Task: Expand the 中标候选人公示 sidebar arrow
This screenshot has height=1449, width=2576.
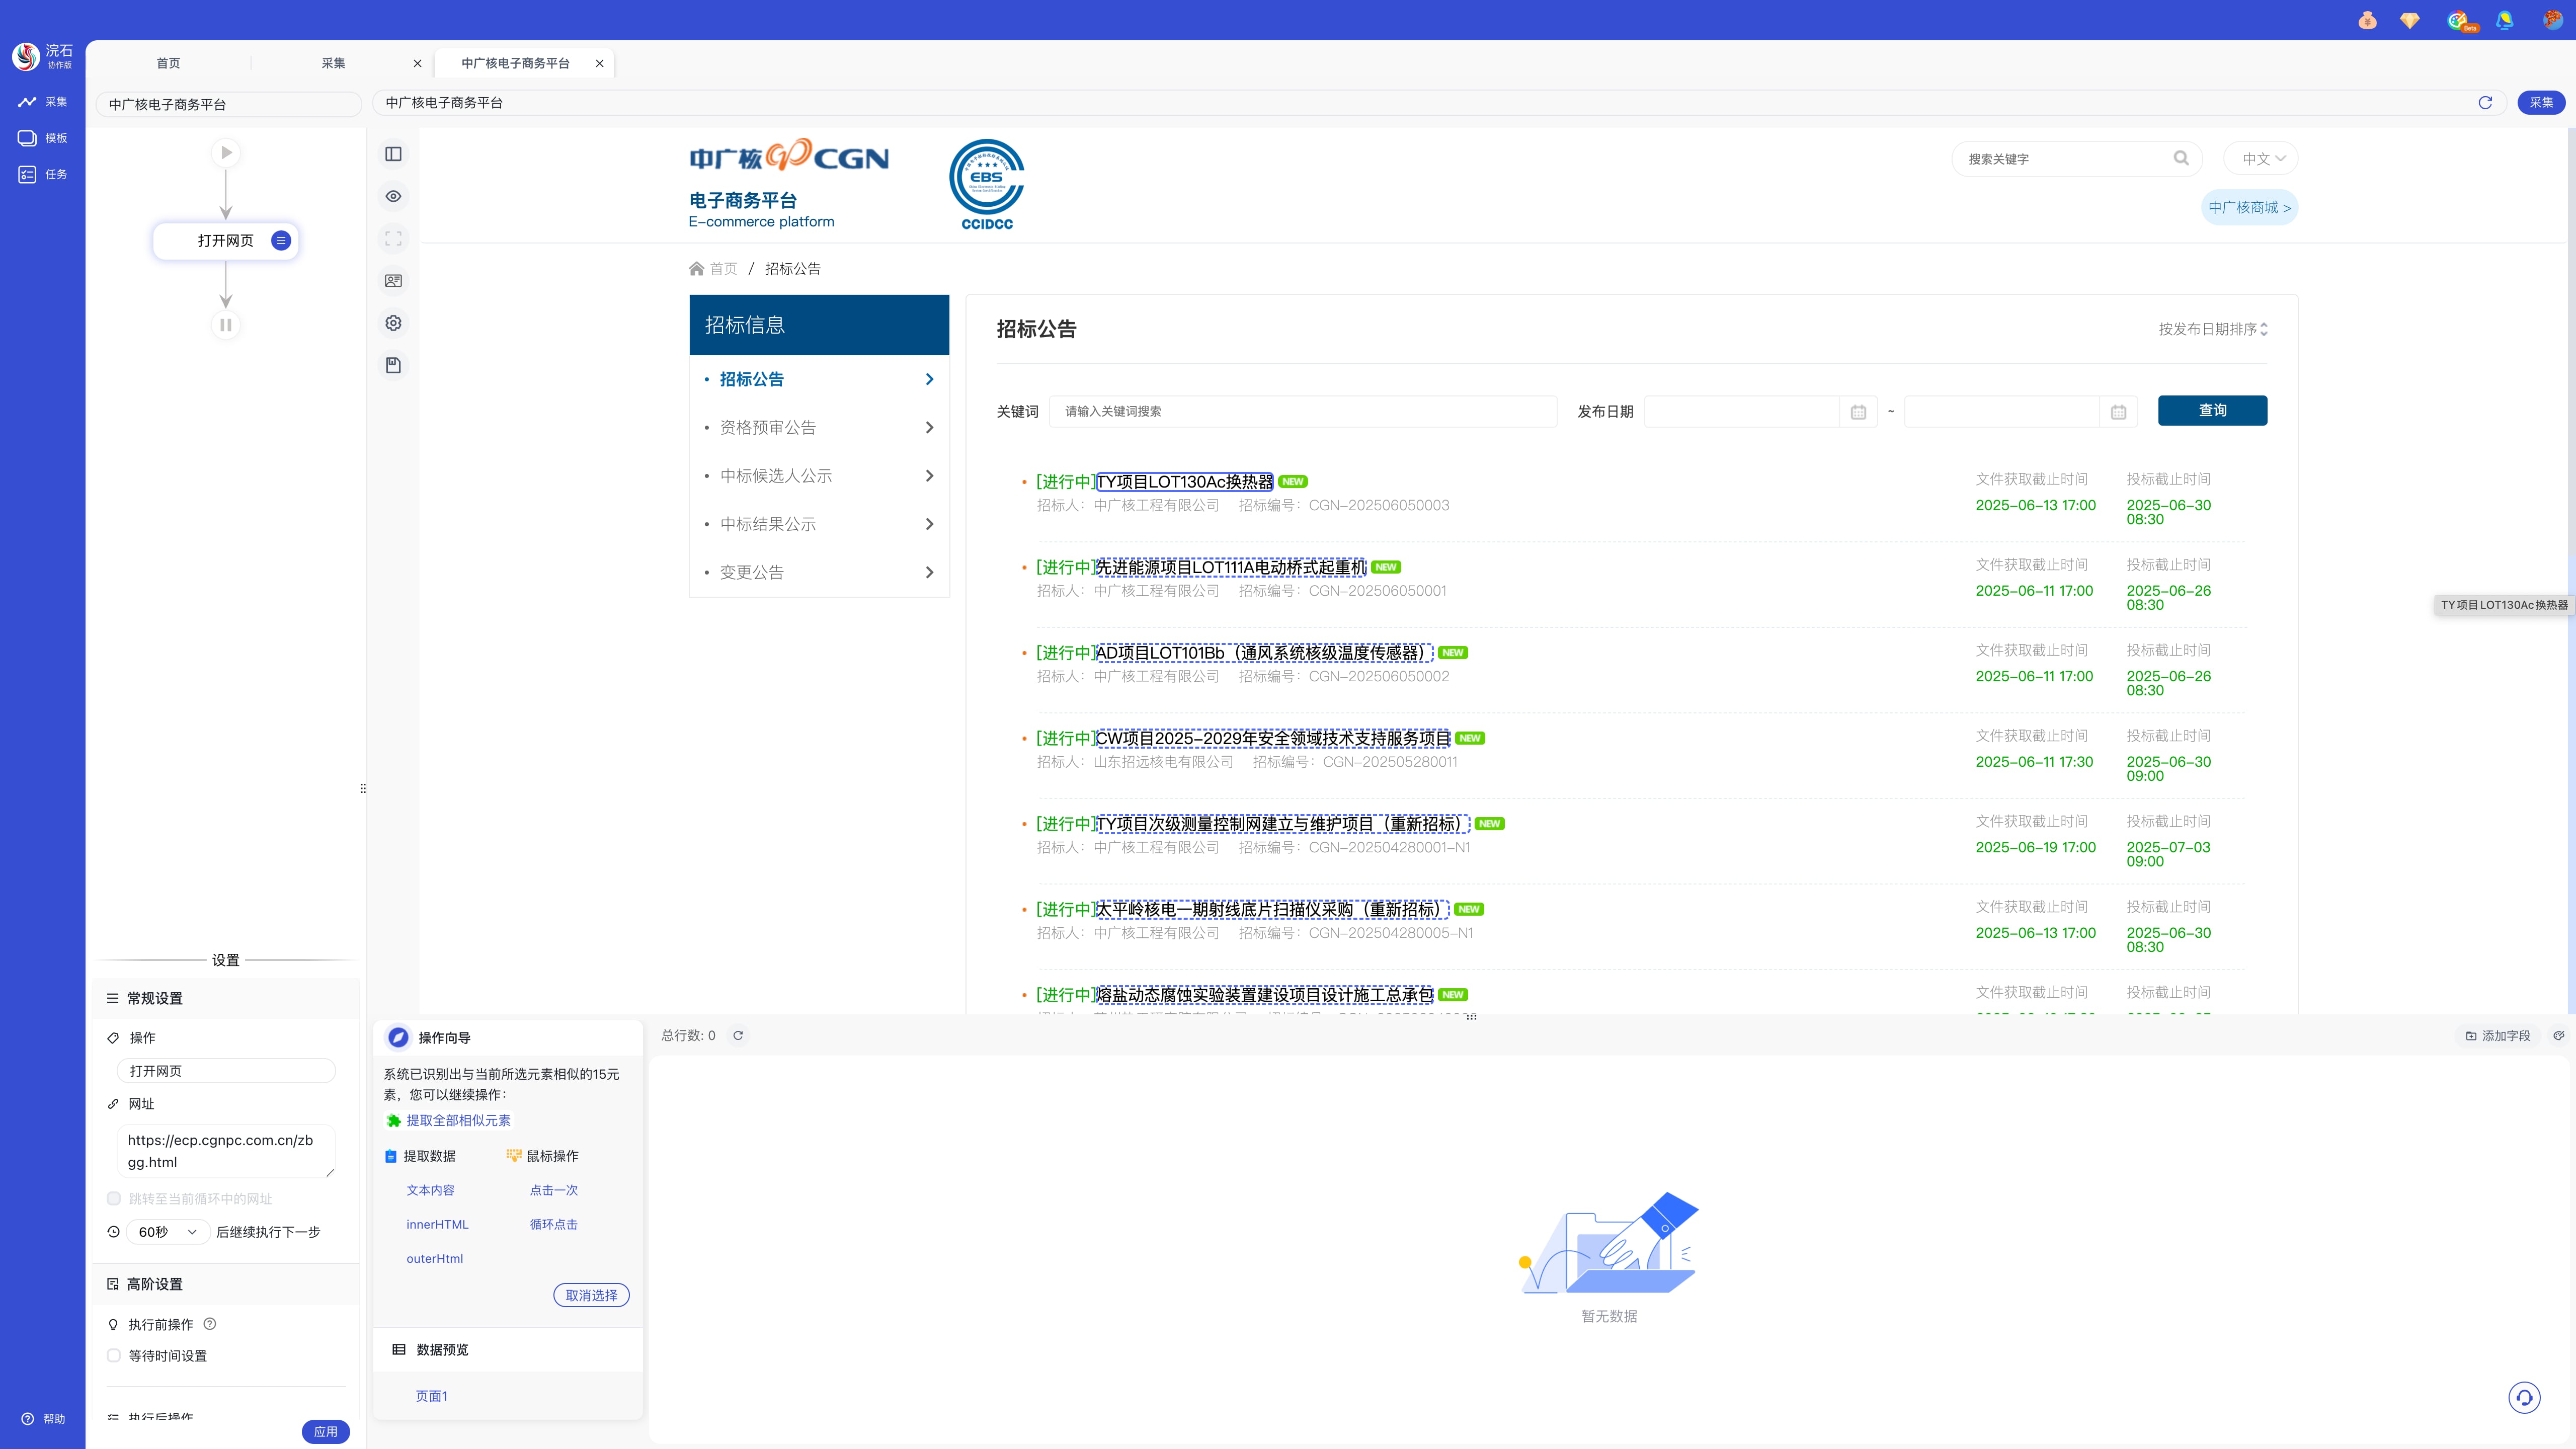Action: [929, 476]
